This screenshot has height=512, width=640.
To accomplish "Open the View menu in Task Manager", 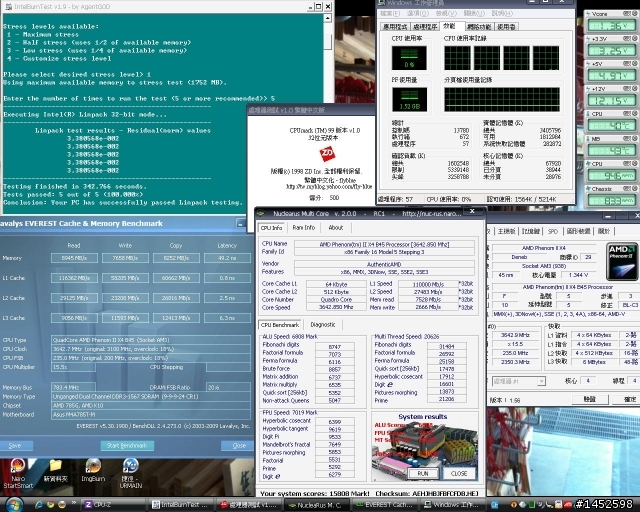I will click(445, 13).
